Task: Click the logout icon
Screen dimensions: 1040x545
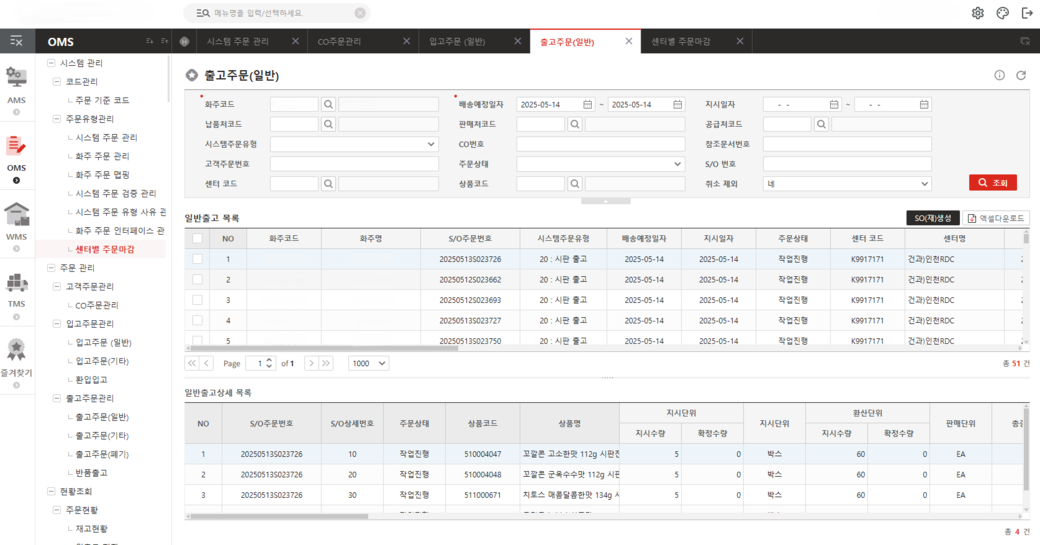Action: point(1027,13)
